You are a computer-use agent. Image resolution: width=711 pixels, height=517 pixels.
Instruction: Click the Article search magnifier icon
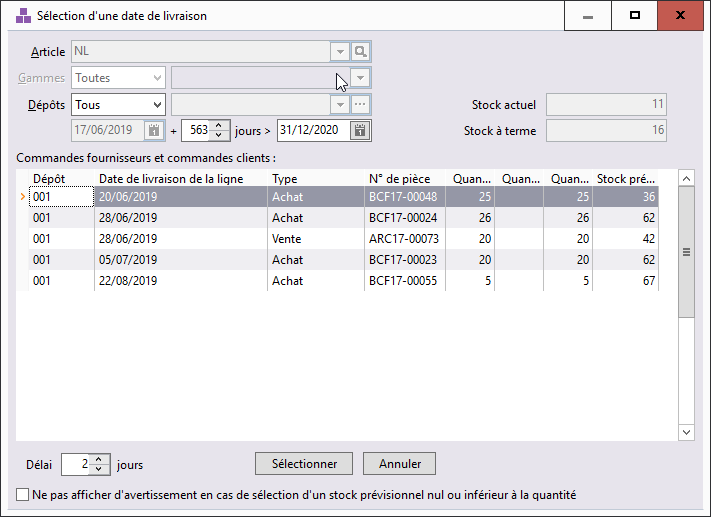click(360, 52)
